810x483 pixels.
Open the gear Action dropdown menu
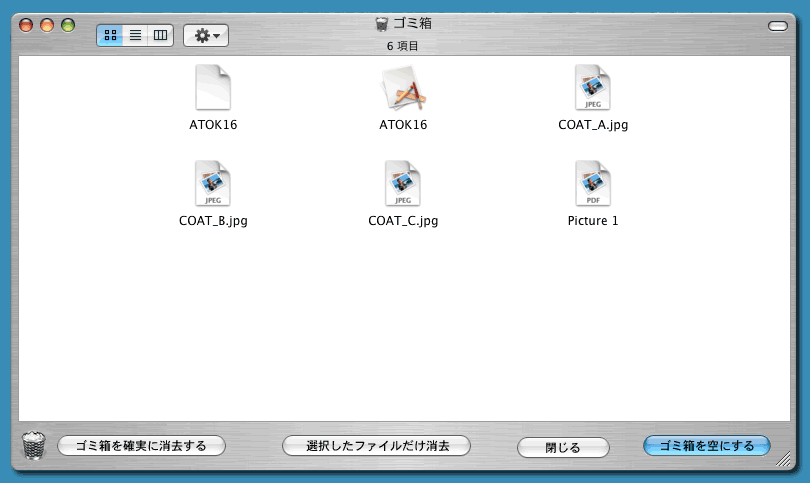point(206,36)
